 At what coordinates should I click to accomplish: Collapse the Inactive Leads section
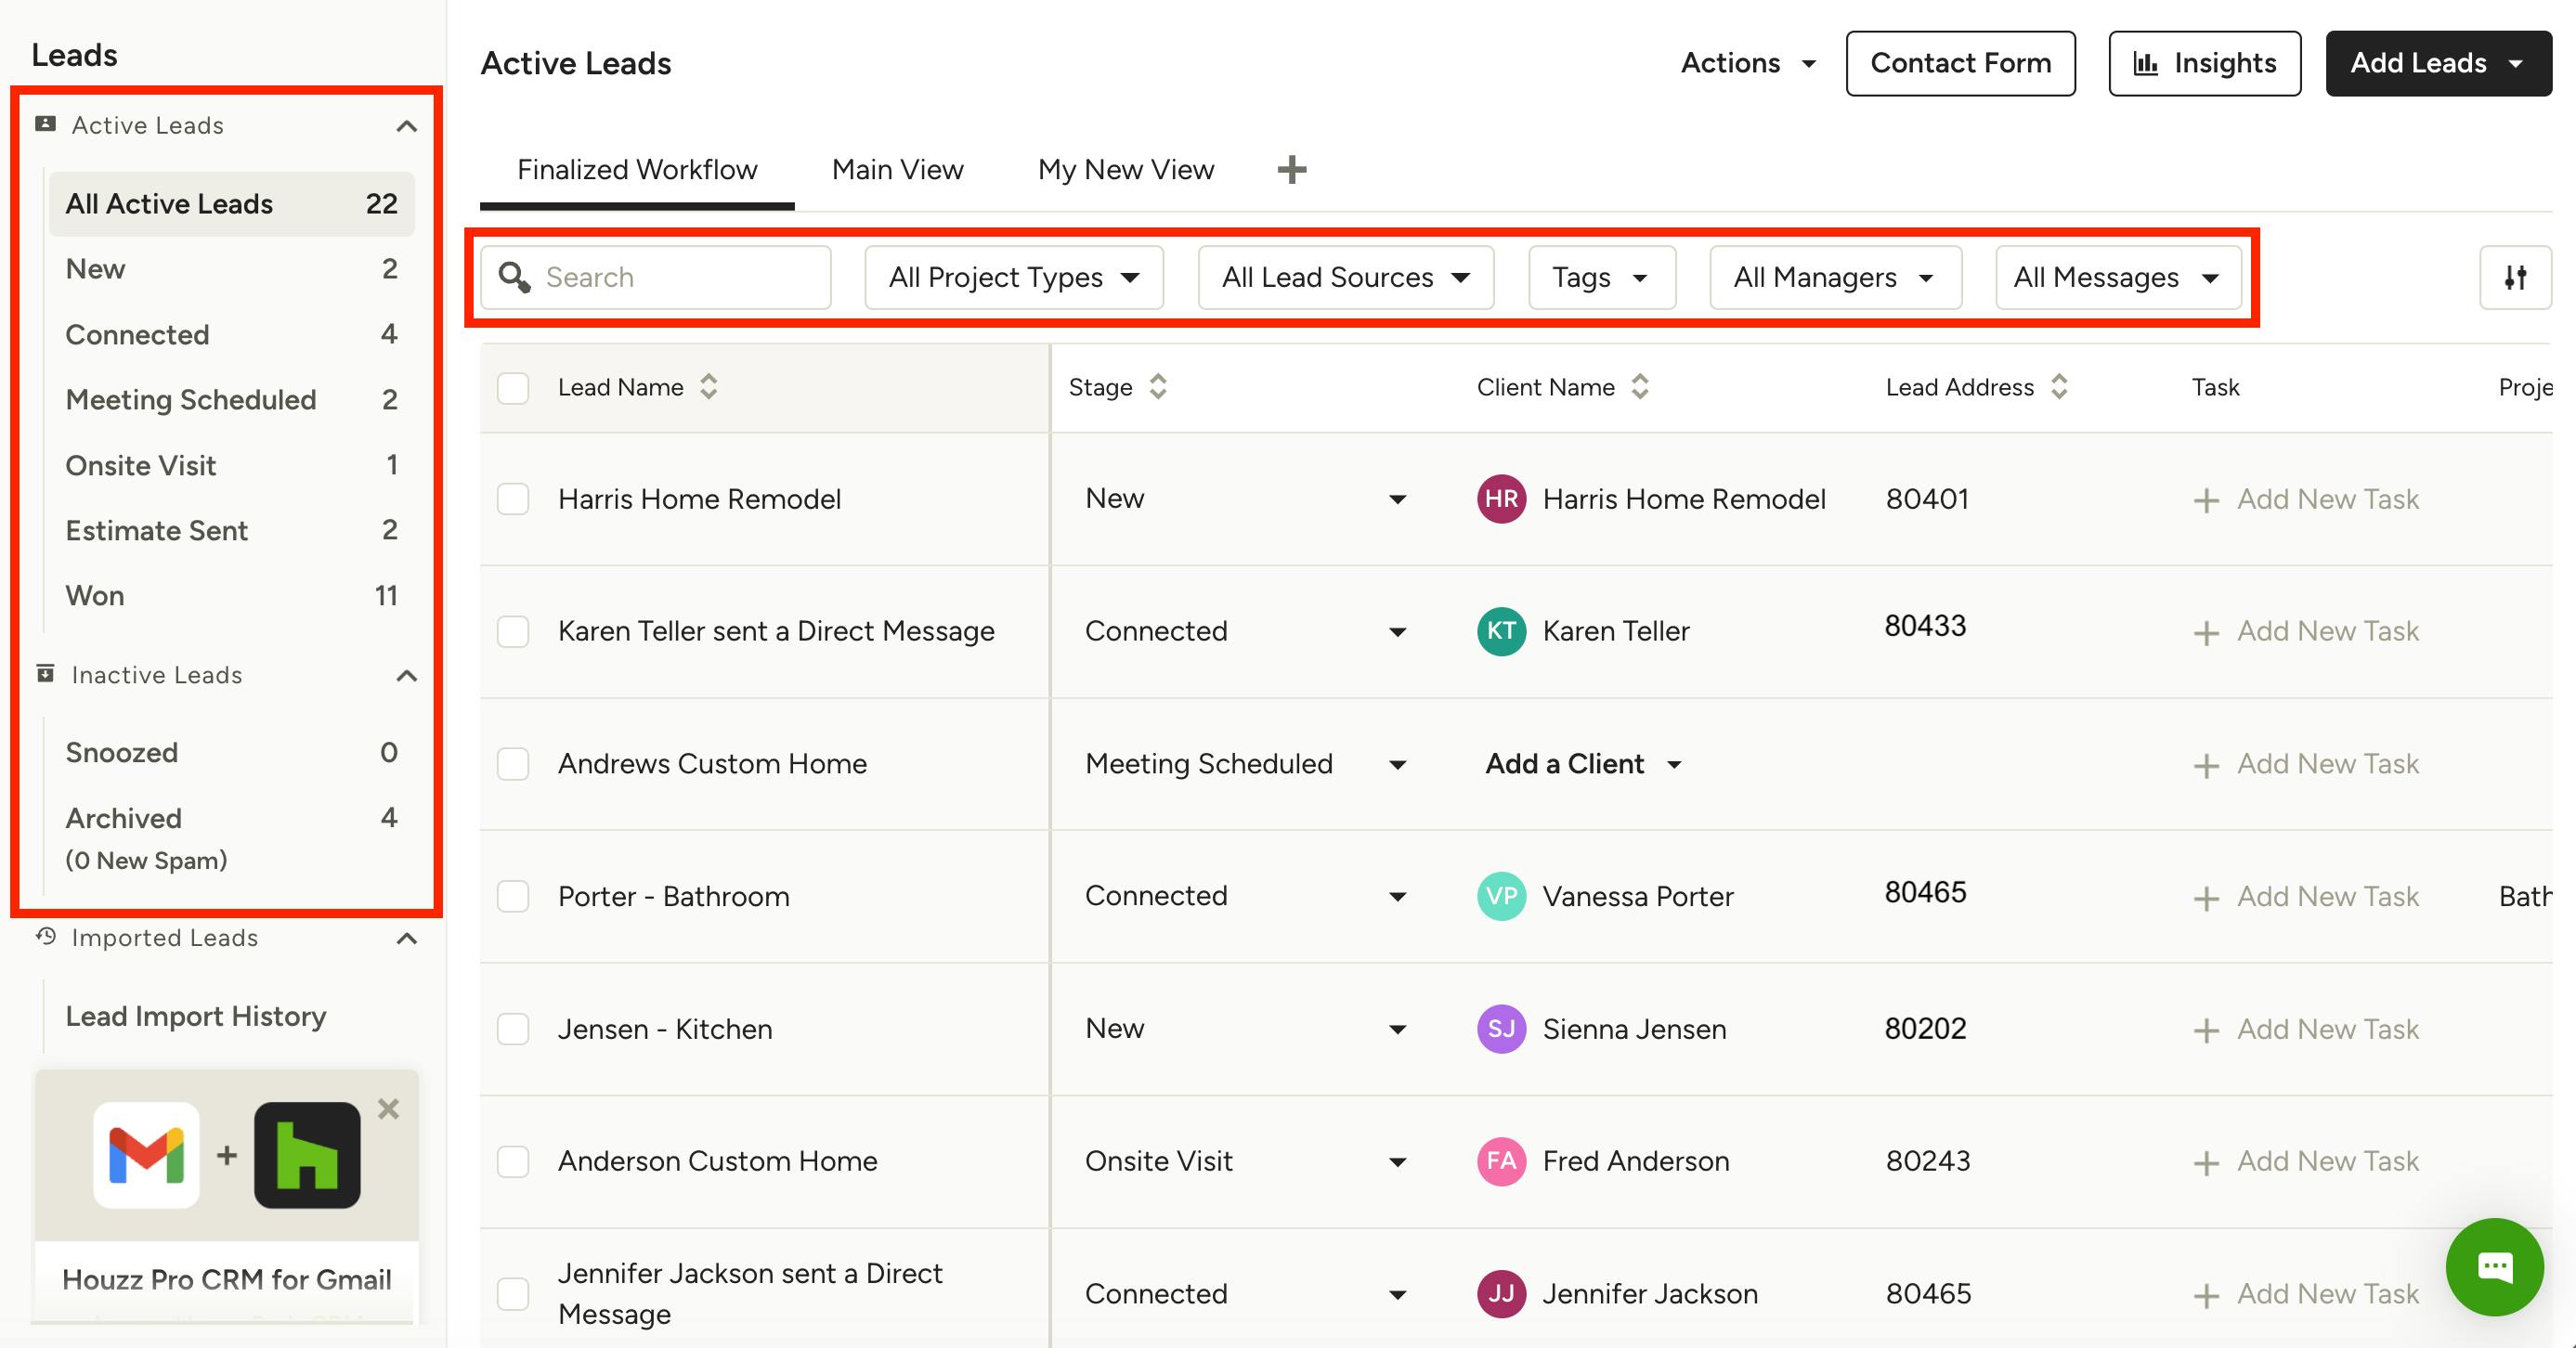tap(406, 676)
